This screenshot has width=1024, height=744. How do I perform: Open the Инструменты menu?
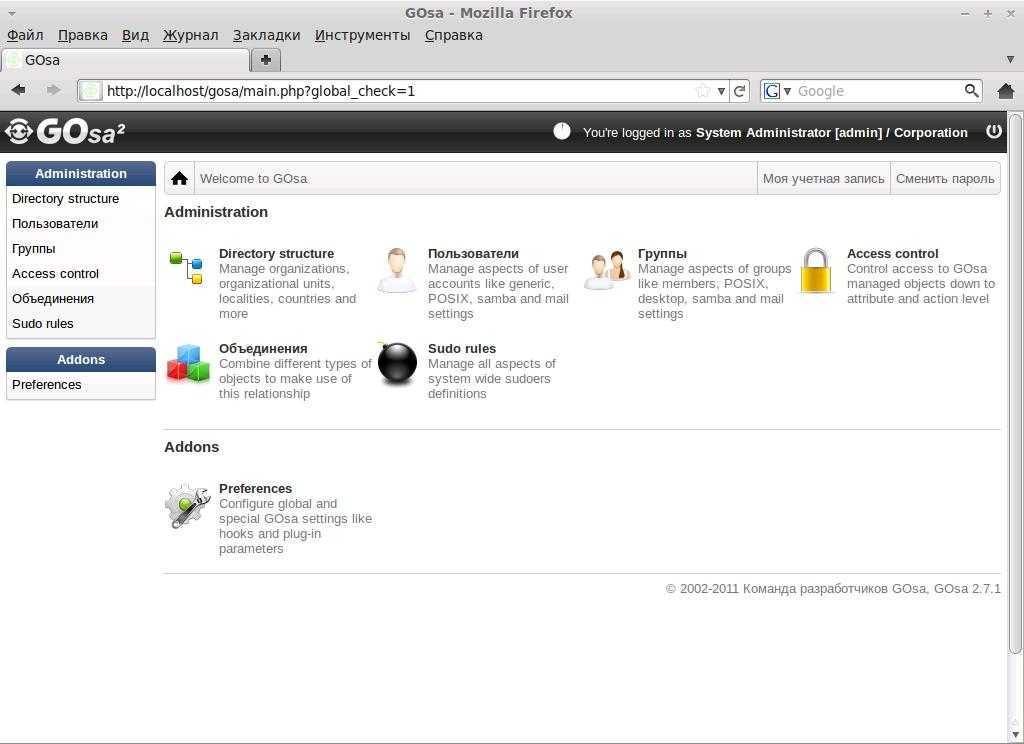click(362, 35)
